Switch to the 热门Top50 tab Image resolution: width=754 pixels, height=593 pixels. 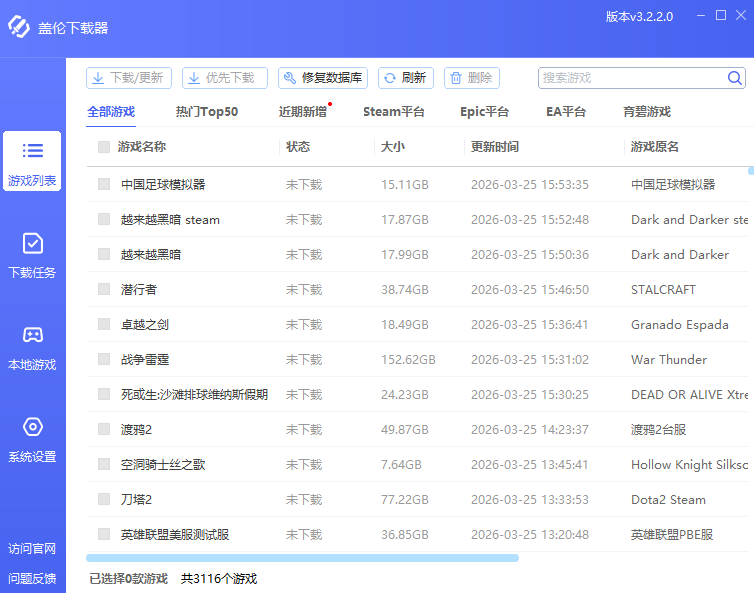pyautogui.click(x=207, y=112)
